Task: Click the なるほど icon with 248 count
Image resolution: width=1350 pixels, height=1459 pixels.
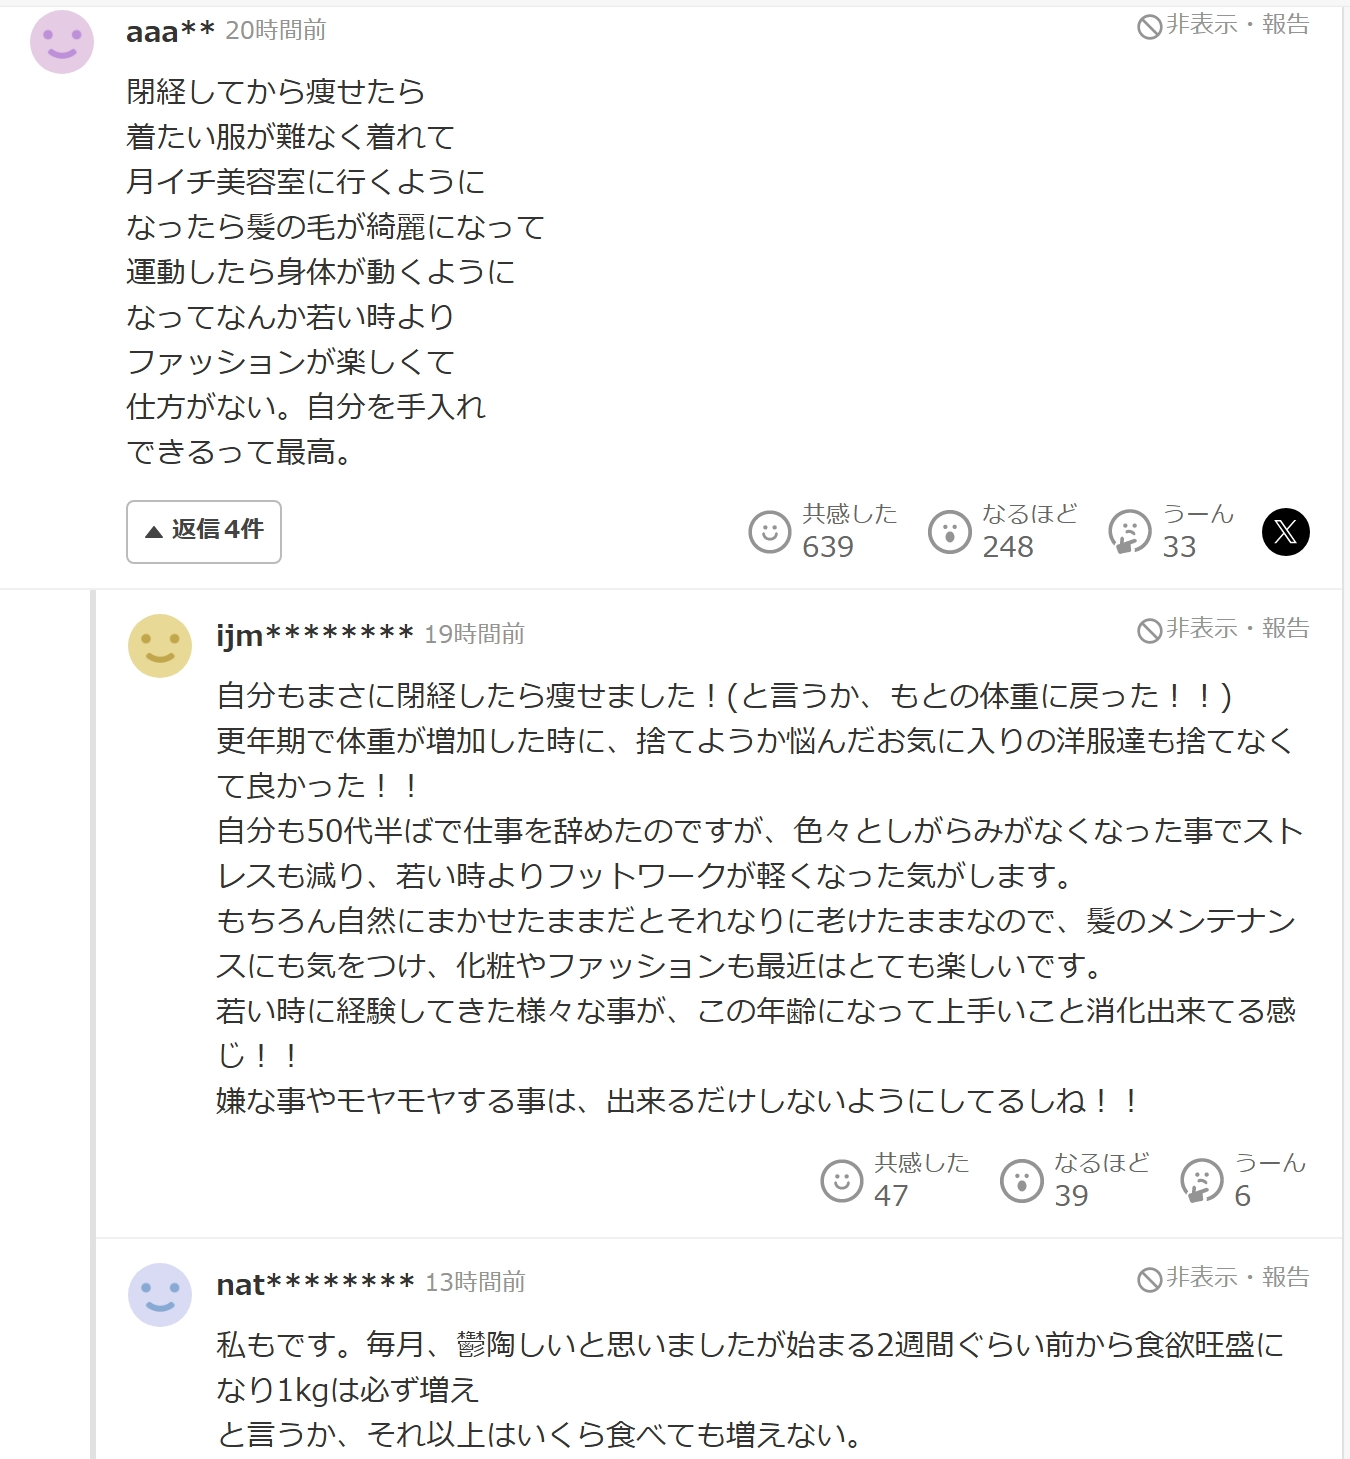Action: [949, 532]
